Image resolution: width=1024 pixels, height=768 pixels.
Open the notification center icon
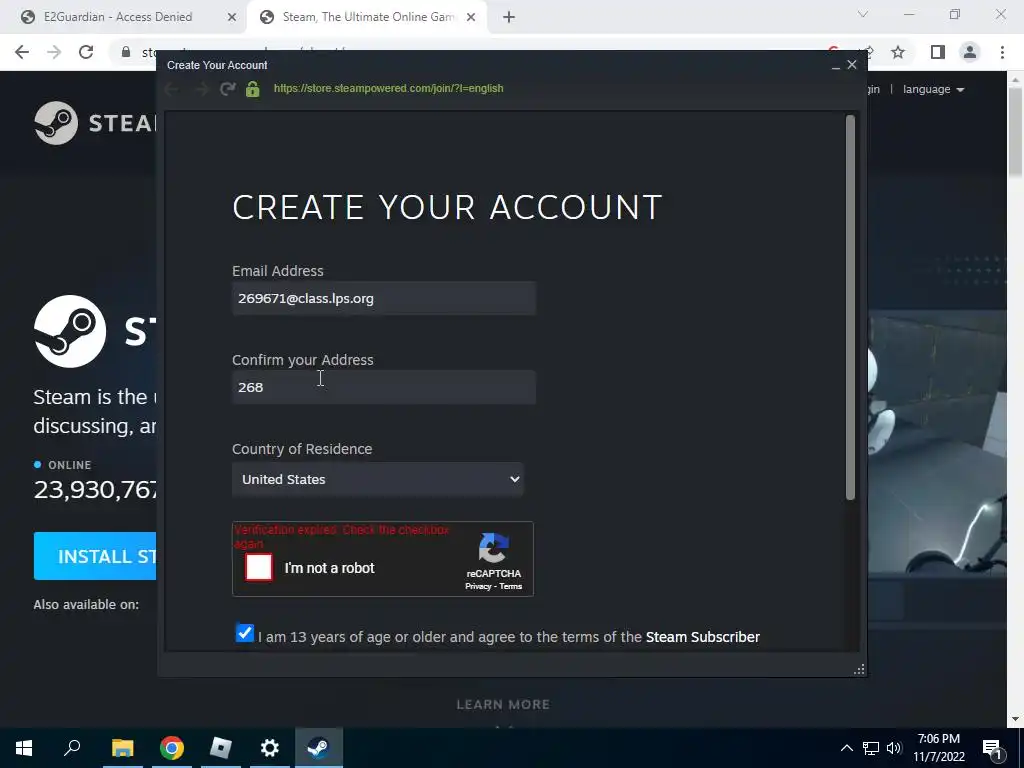pos(992,748)
